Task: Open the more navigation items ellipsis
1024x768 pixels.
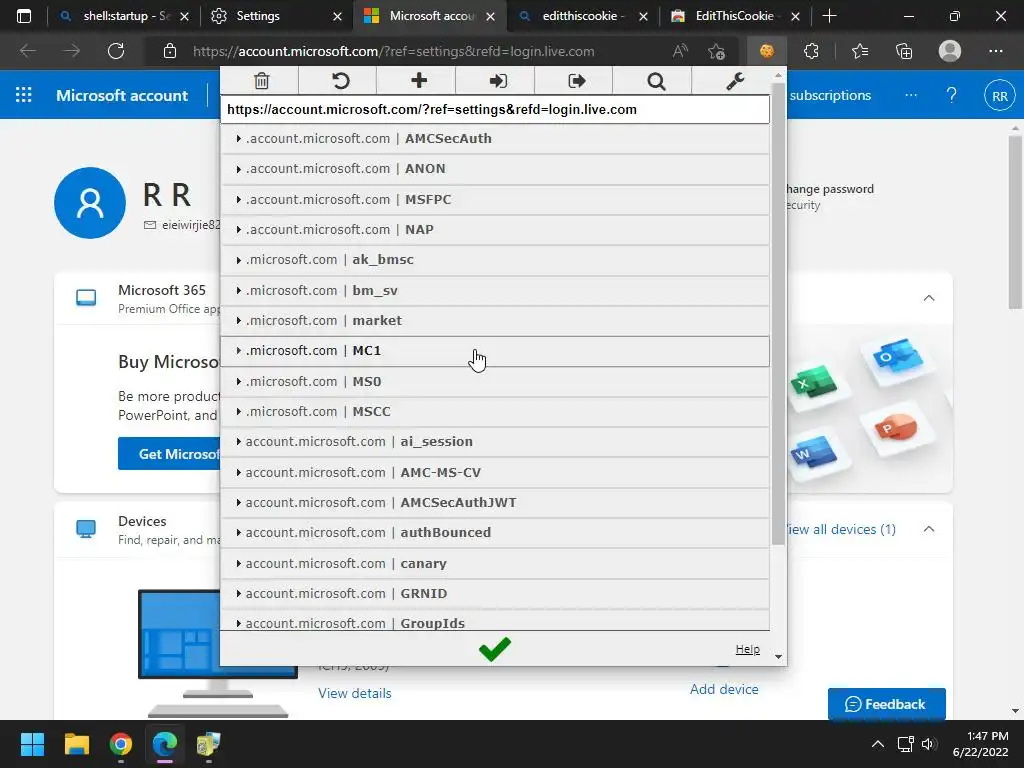Action: point(910,95)
